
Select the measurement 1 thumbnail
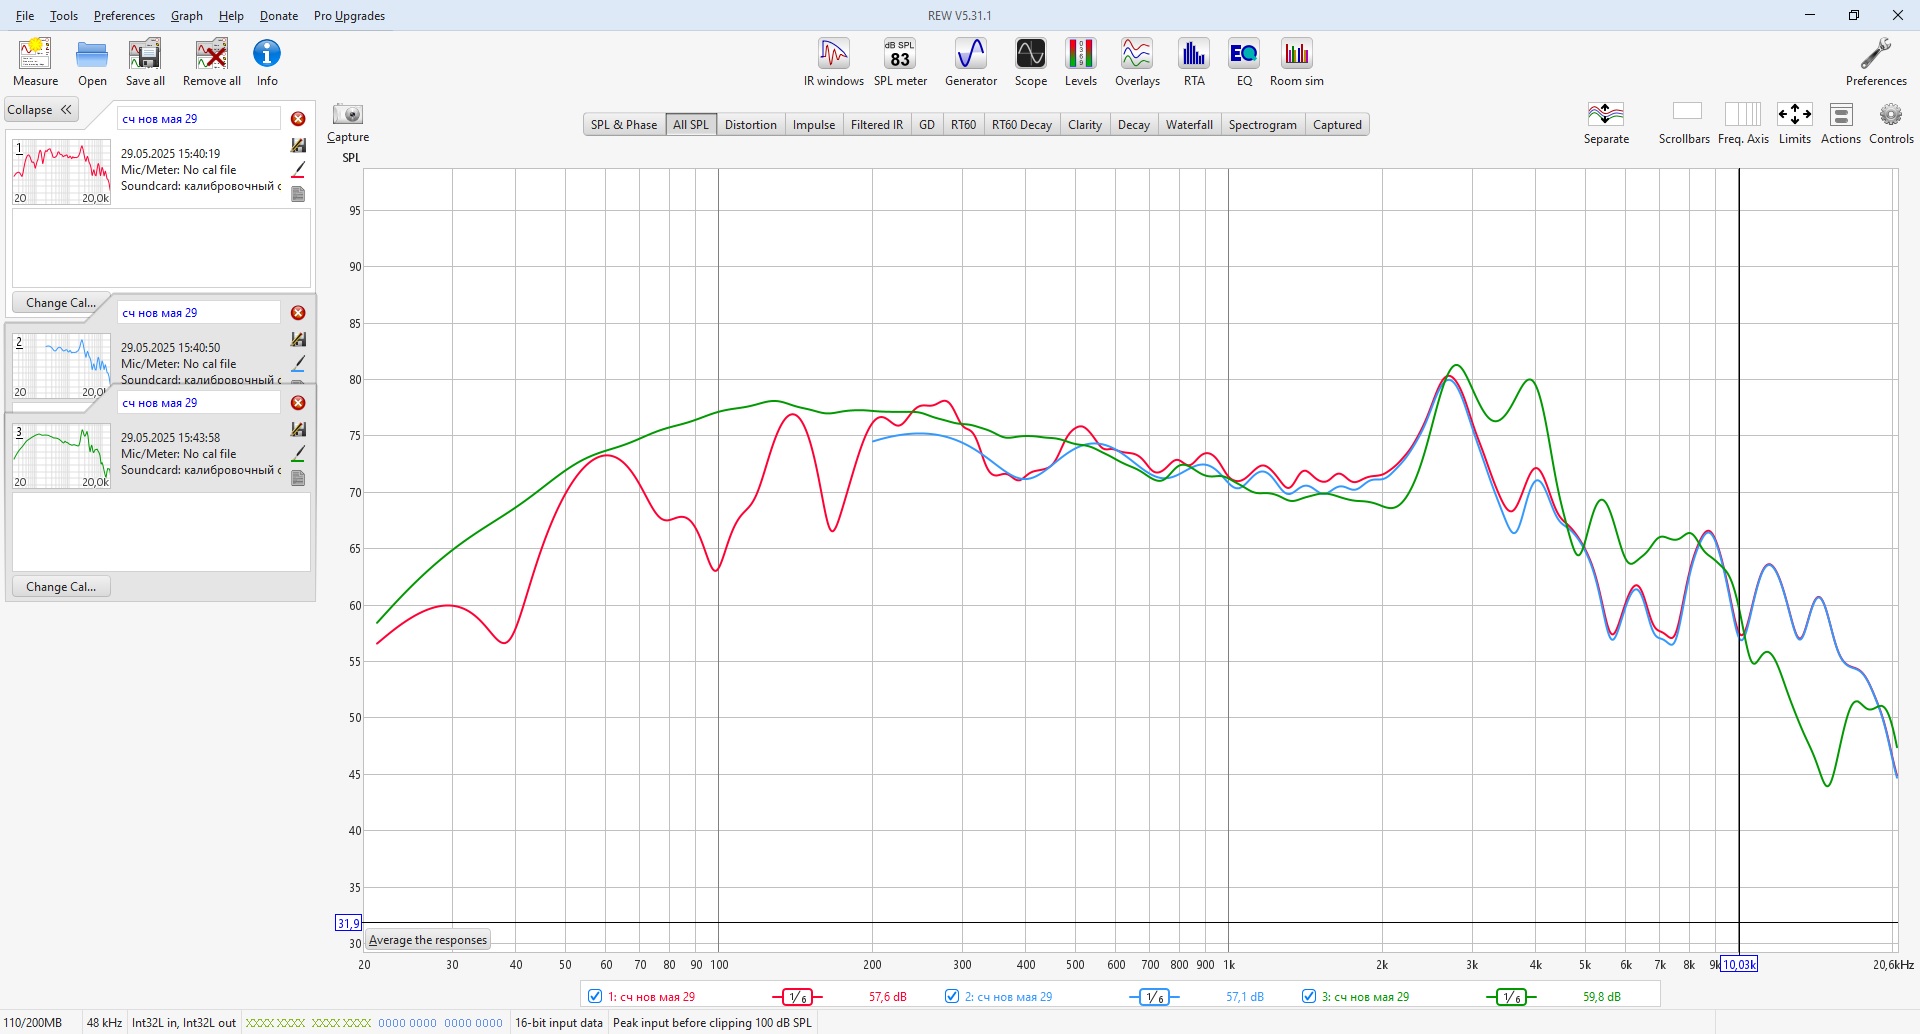click(x=61, y=172)
